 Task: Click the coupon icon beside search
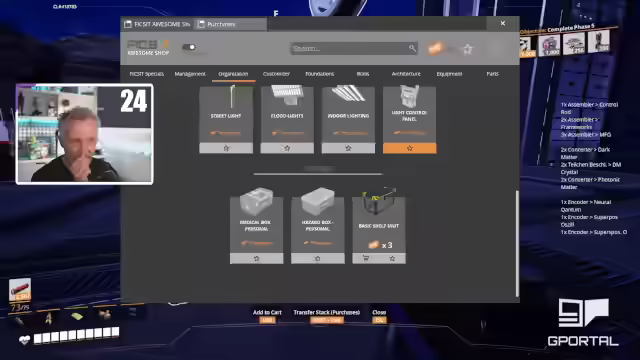tap(436, 49)
